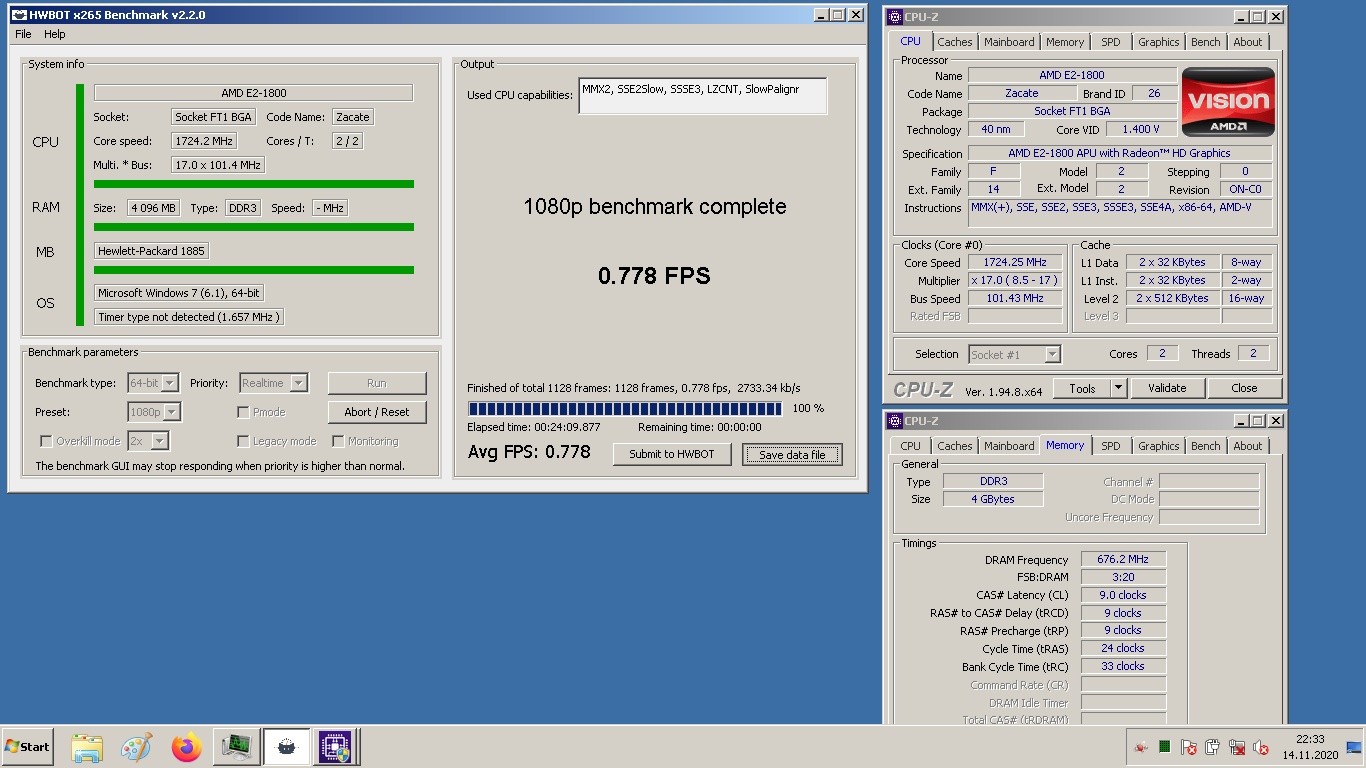The height and width of the screenshot is (768, 1366).
Task: Open the Paint taskbar icon
Action: point(136,747)
